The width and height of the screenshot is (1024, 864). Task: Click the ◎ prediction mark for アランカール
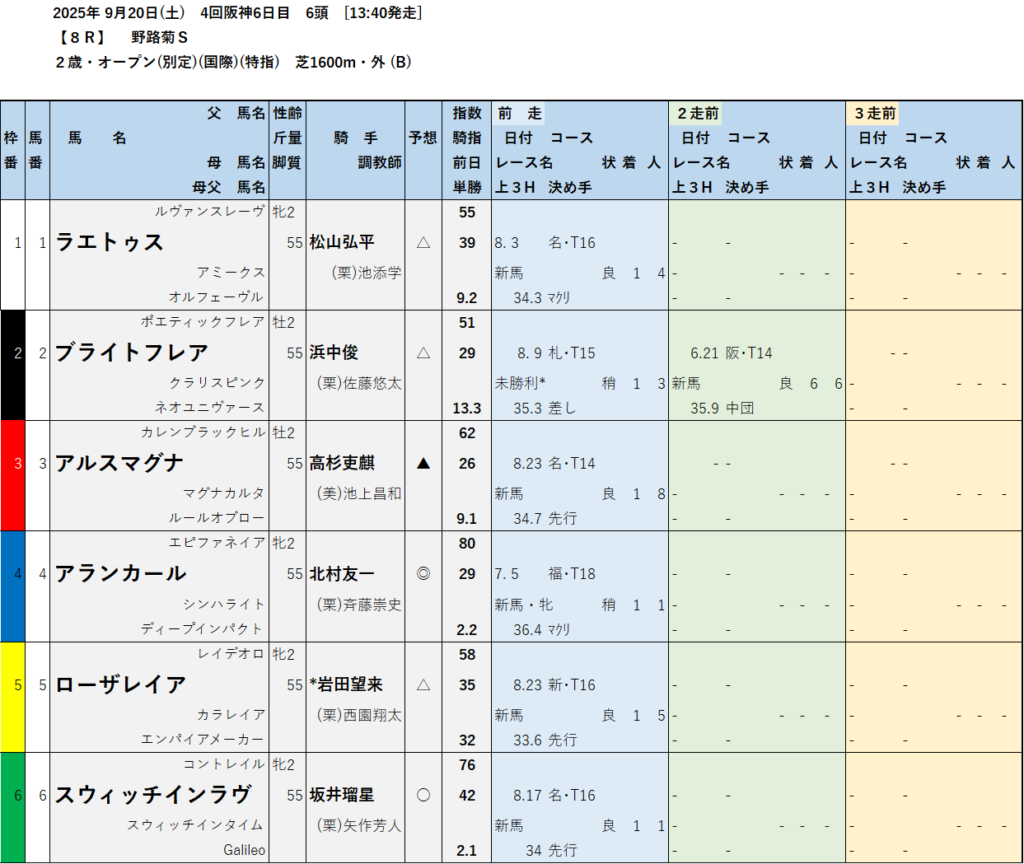coord(423,574)
